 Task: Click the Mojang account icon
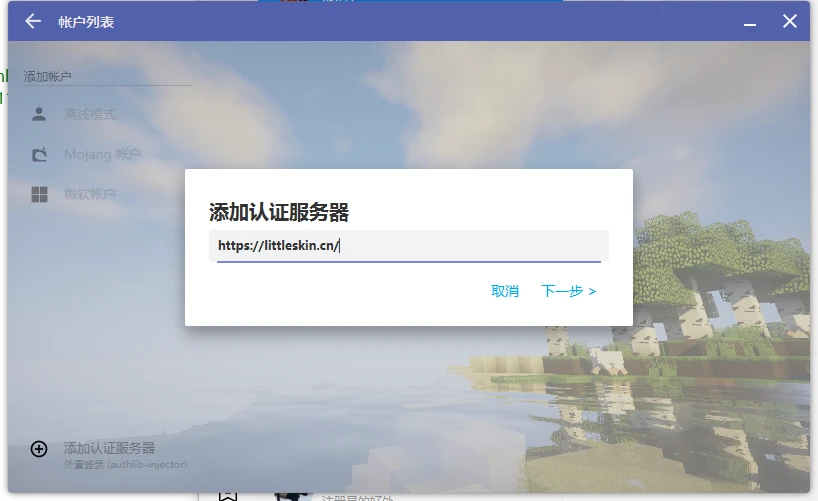39,154
